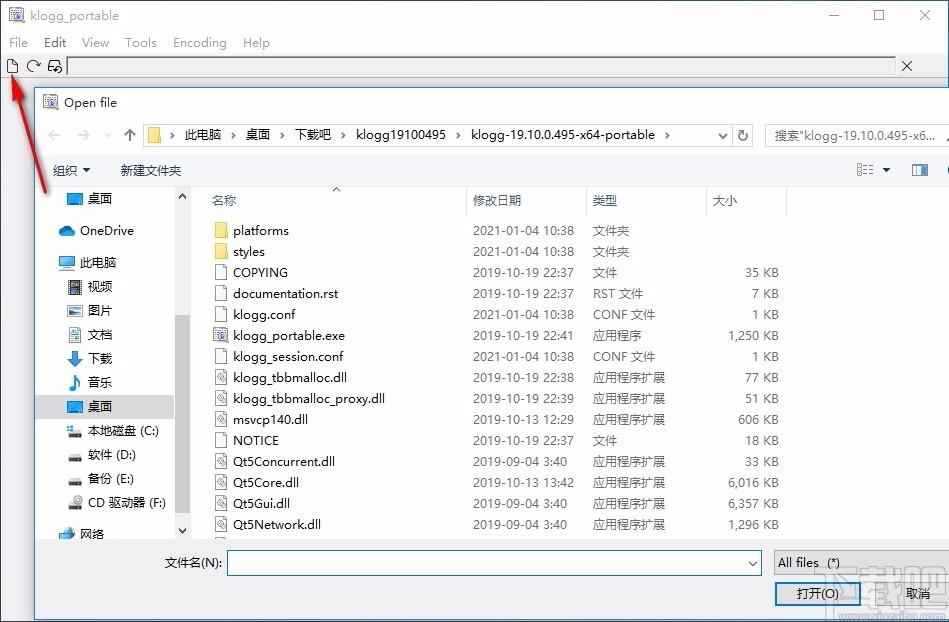Click the 新建文件夹 button
This screenshot has width=949, height=622.
(x=151, y=171)
